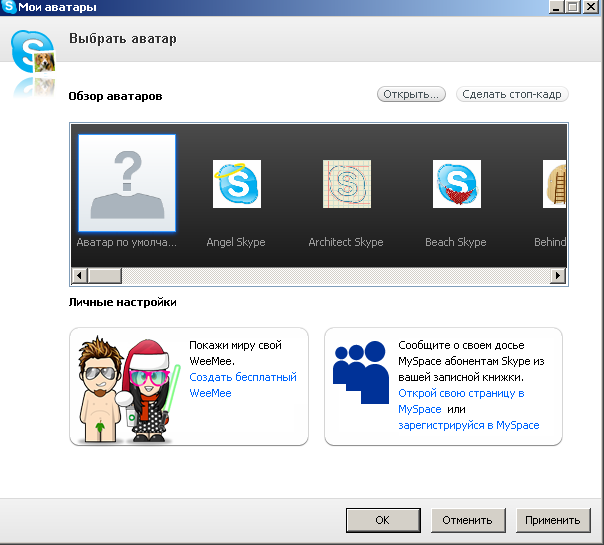This screenshot has width=604, height=545.
Task: Click the Skype icon in the title bar
Action: 8,7
